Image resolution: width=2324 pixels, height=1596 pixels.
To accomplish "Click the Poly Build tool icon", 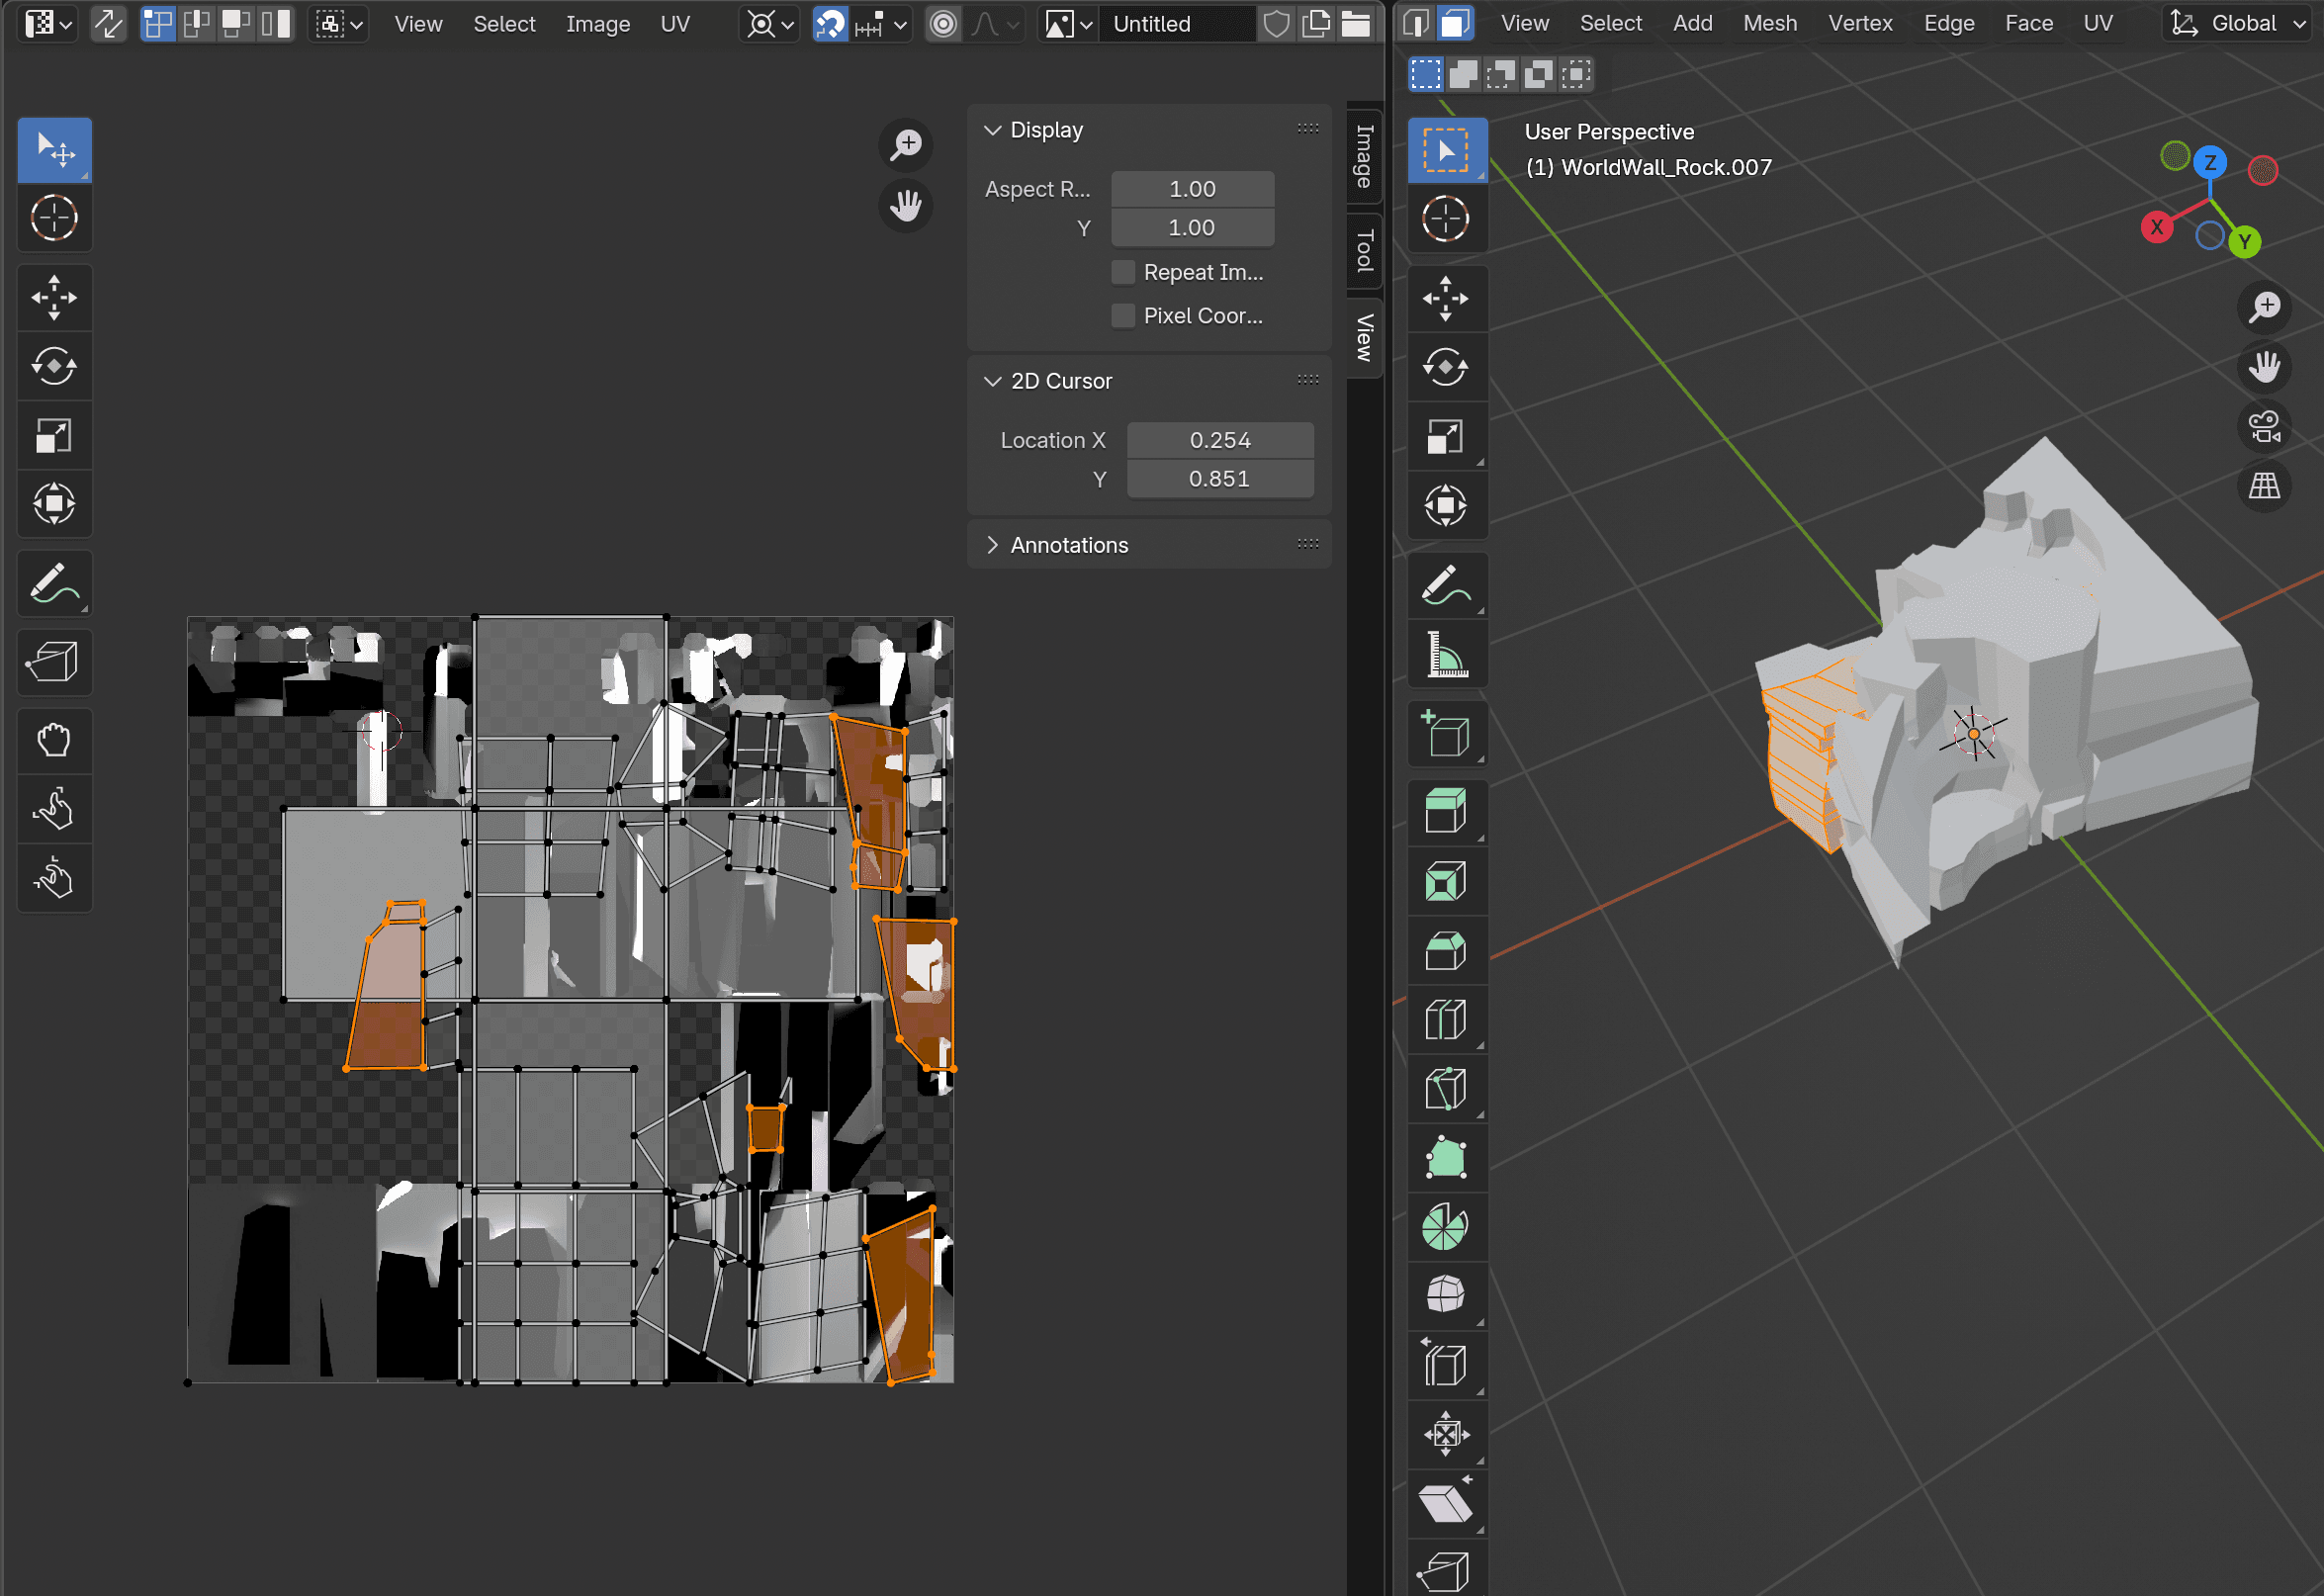I will coord(1446,1158).
